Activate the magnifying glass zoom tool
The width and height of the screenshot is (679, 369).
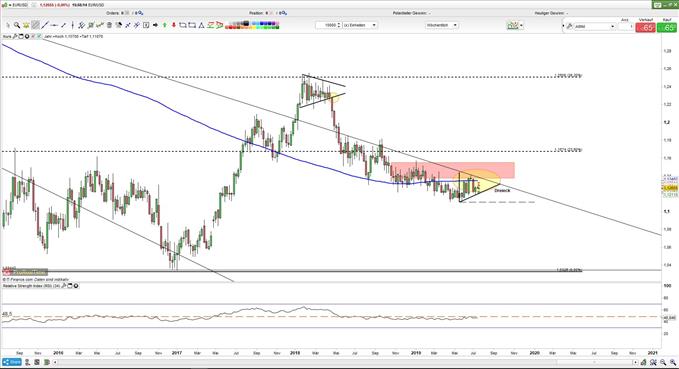pos(17,25)
